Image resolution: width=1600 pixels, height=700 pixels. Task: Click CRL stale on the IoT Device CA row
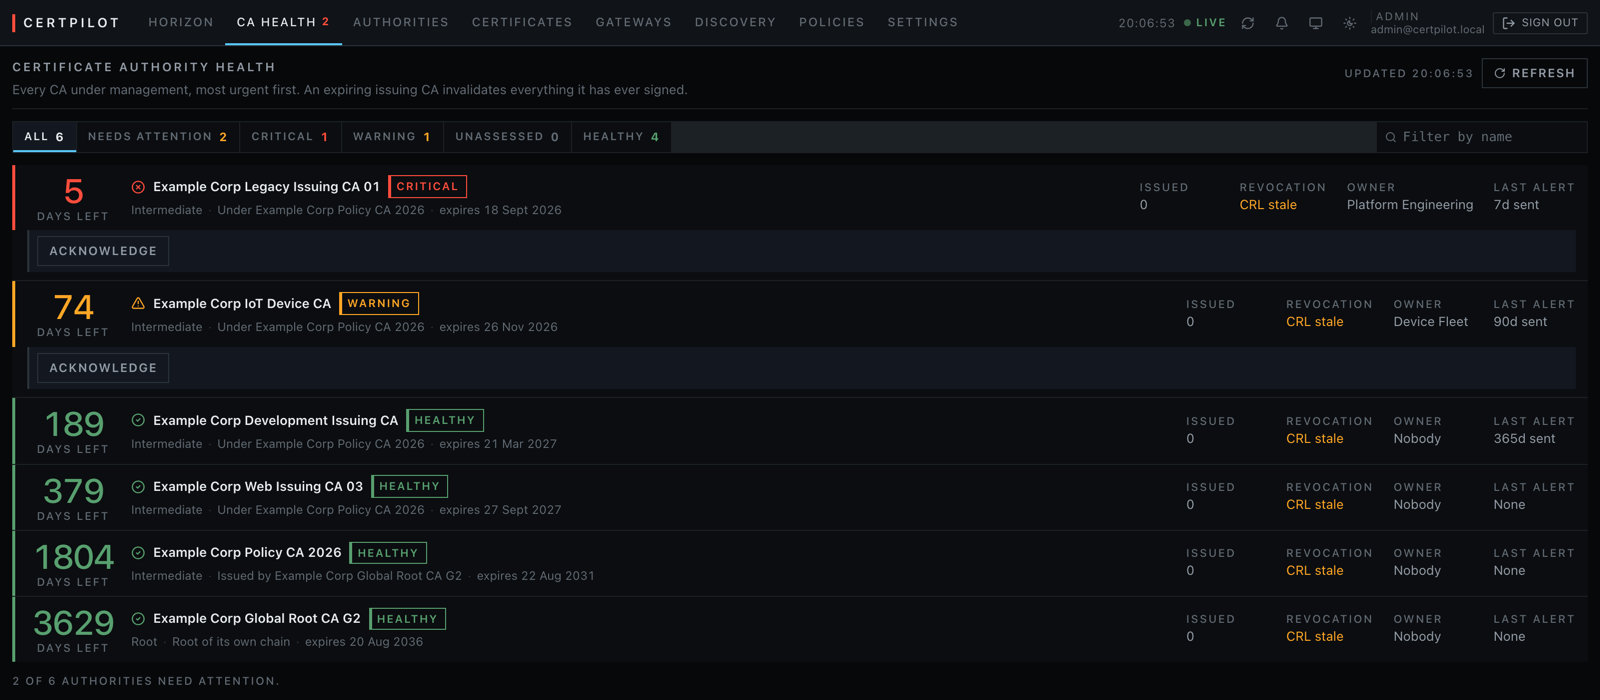pyautogui.click(x=1315, y=322)
